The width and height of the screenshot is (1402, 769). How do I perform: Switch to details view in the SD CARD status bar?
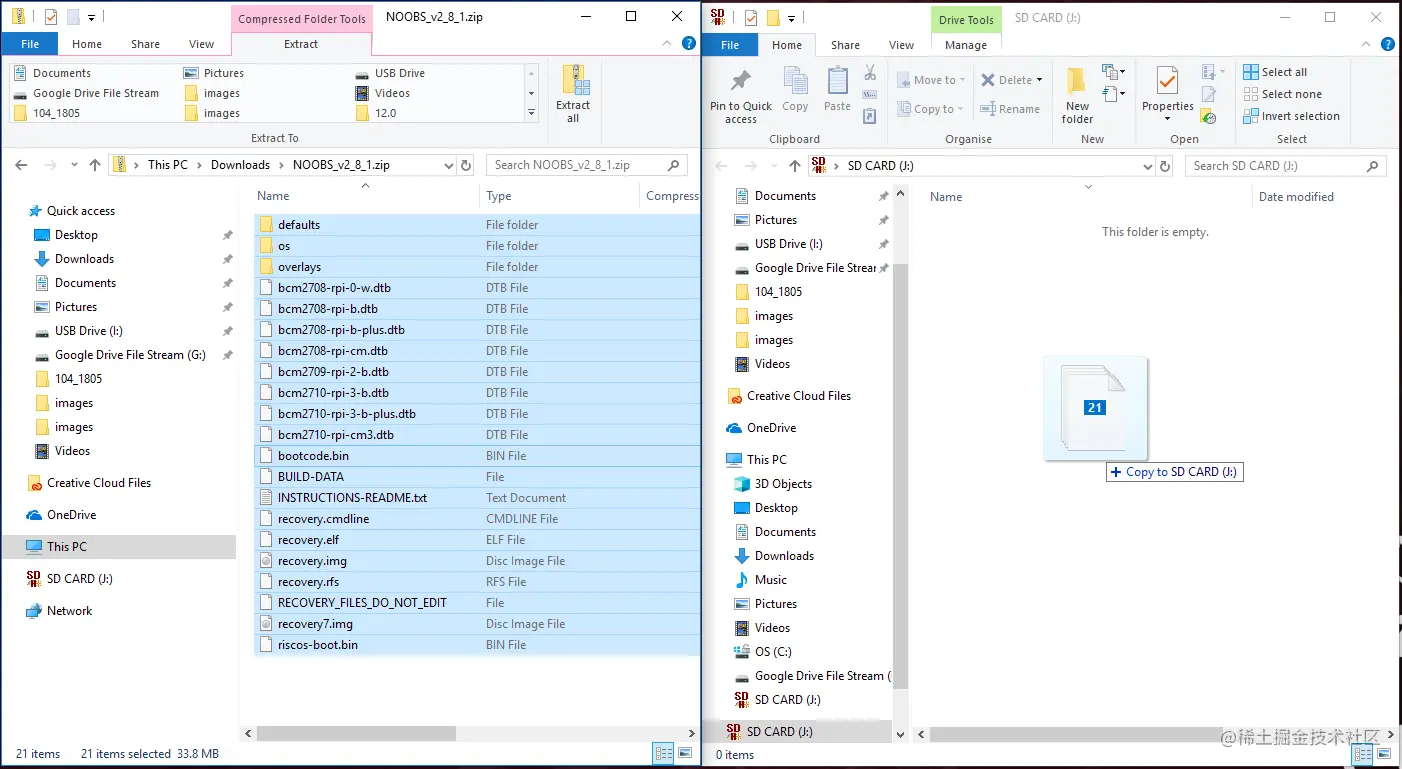tap(1364, 754)
